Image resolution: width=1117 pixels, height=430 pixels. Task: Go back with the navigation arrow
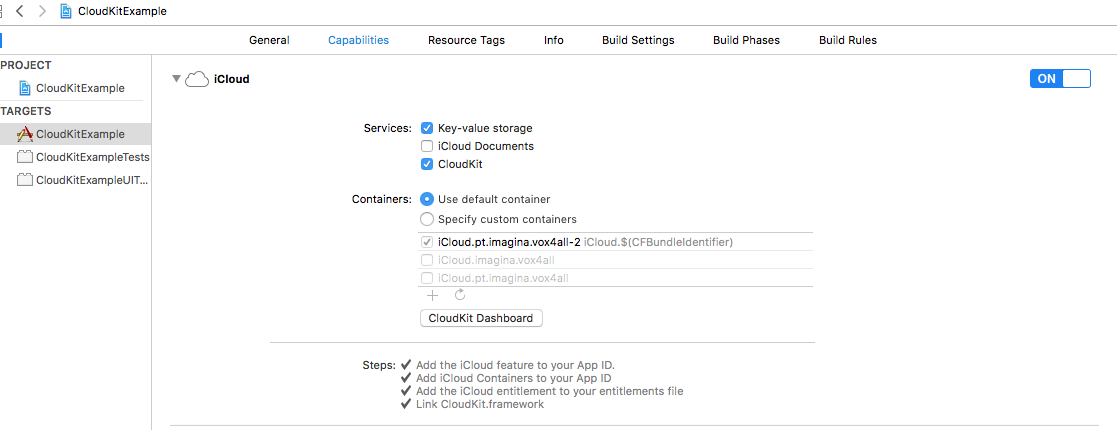point(19,11)
